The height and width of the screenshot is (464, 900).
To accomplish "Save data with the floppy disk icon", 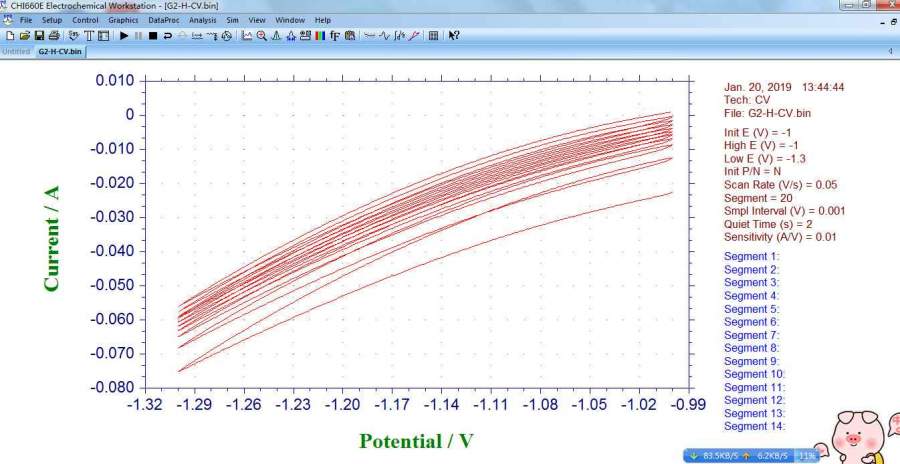I will (x=39, y=36).
